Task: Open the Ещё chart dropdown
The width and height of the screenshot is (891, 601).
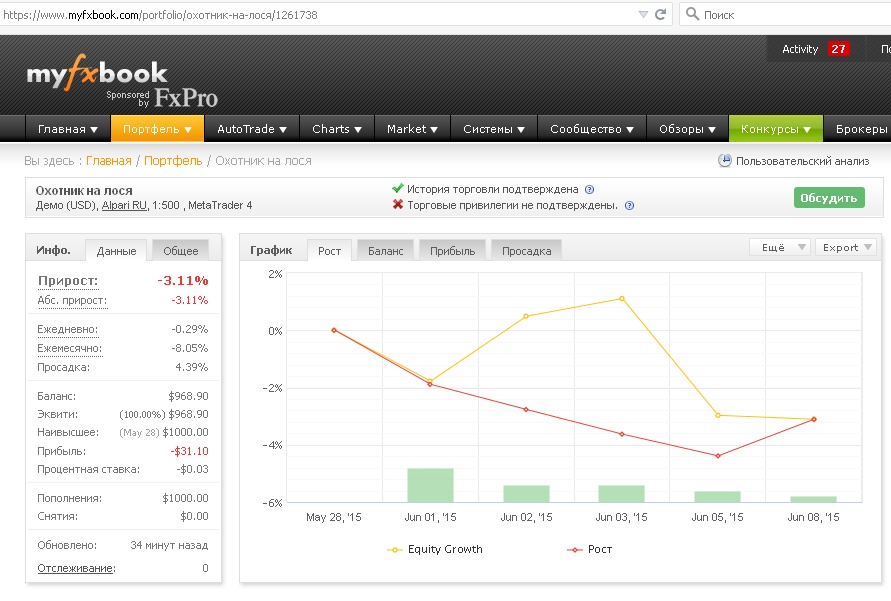Action: point(779,247)
